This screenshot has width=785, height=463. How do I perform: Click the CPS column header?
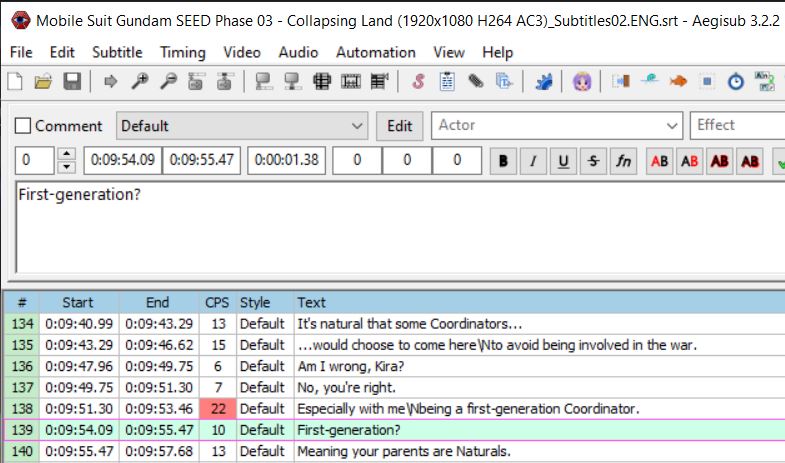pos(217,302)
